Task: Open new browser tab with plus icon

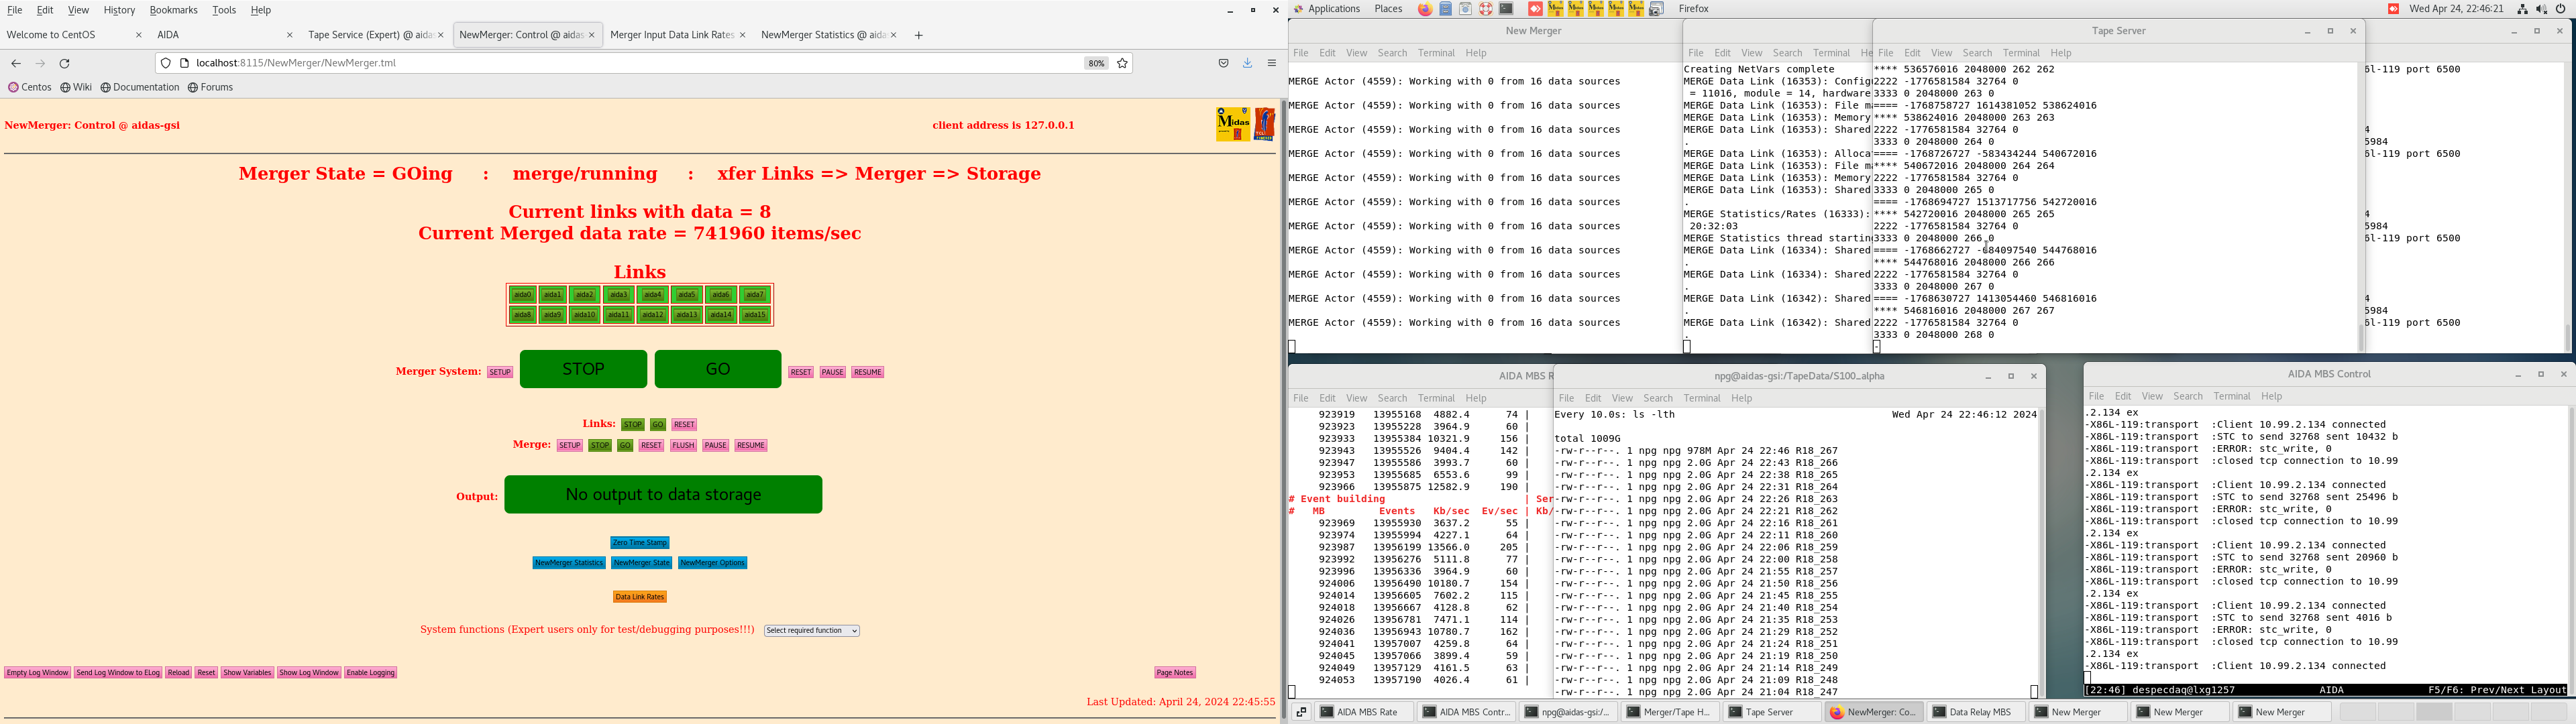Action: (x=918, y=35)
